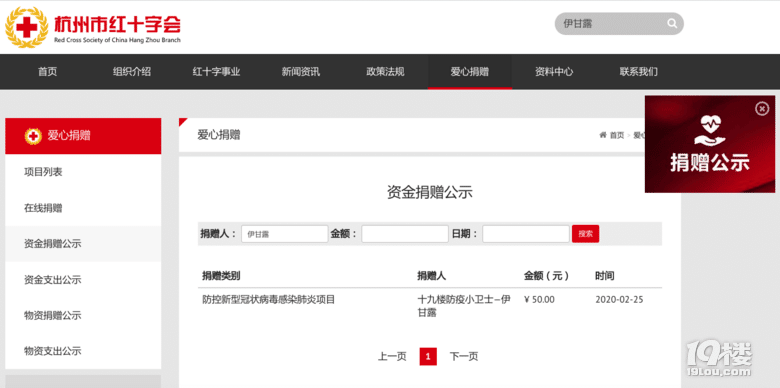Viewport: 780px width, 388px height.
Task: Click the Hangzhou Red Cross logo emblem
Action: pos(26,27)
